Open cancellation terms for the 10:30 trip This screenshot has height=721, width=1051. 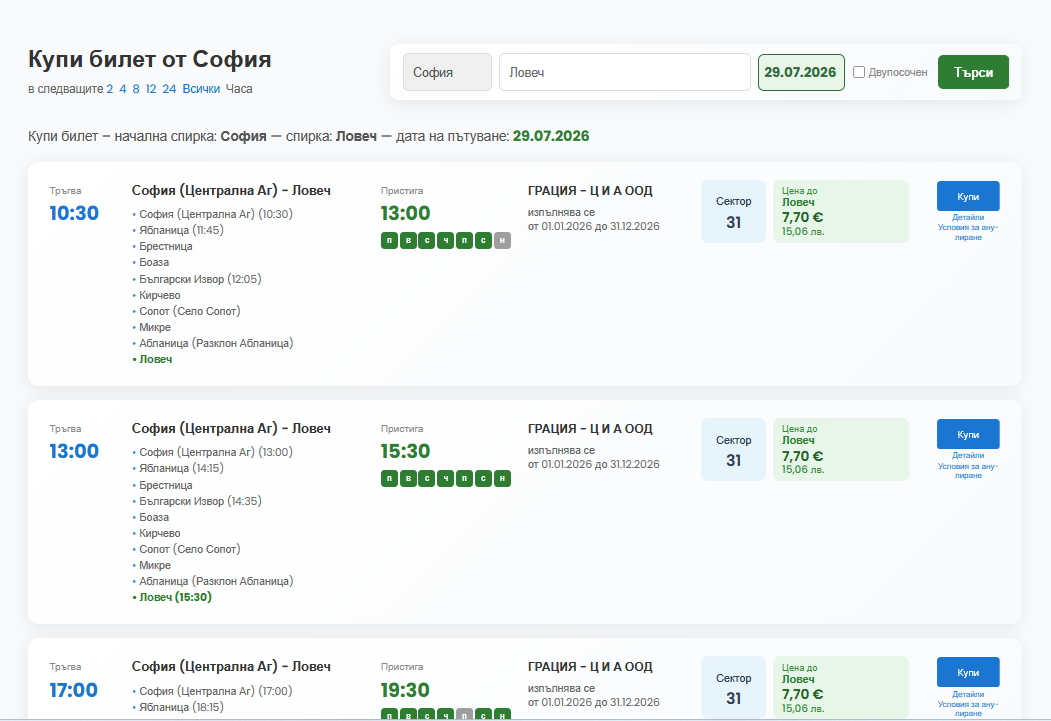(968, 233)
